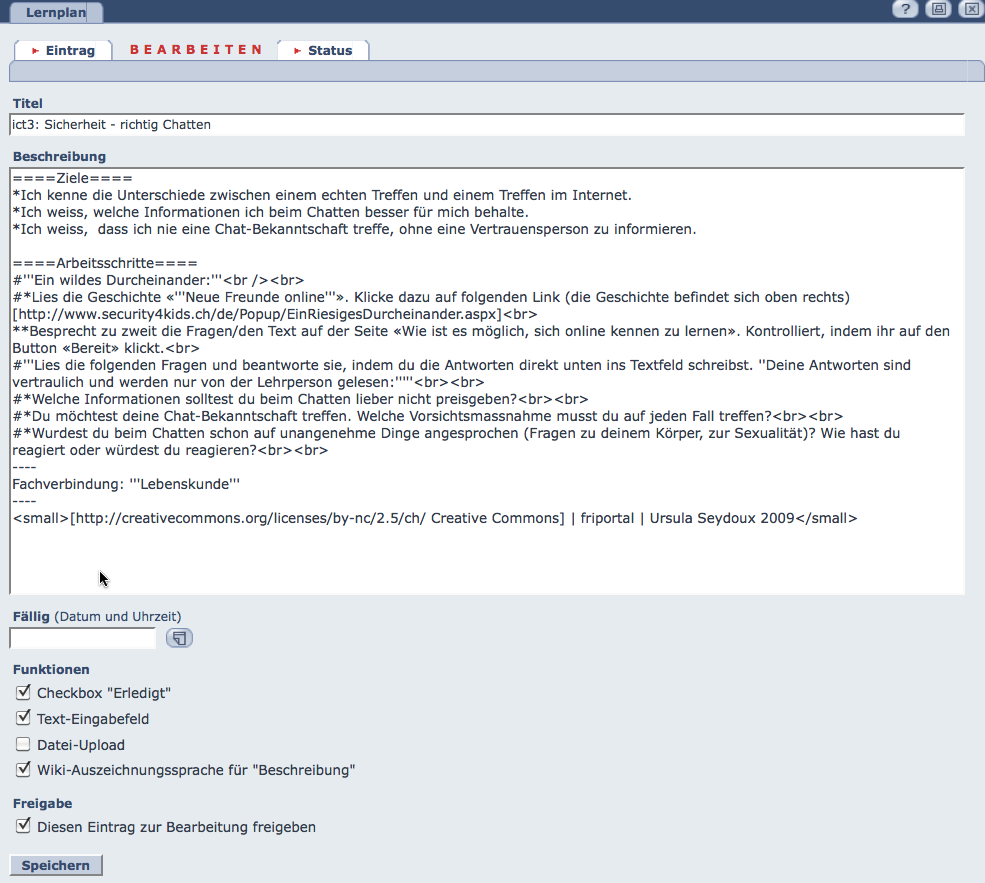Viewport: 985px width, 883px height.
Task: Enable the Datei-Upload checkbox
Action: pyautogui.click(x=23, y=744)
